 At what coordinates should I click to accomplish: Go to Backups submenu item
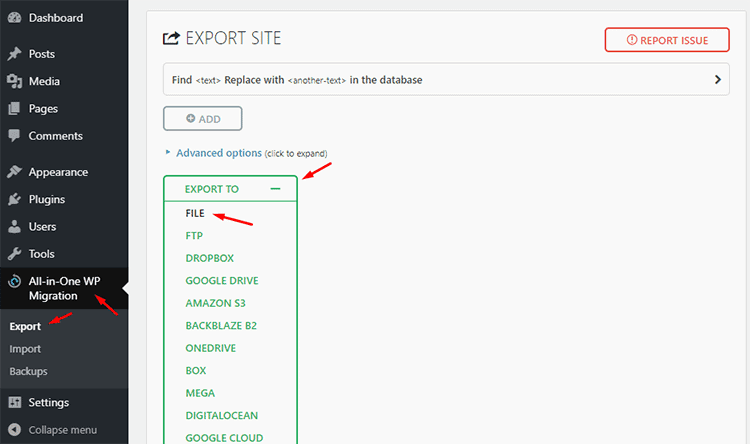click(x=28, y=371)
